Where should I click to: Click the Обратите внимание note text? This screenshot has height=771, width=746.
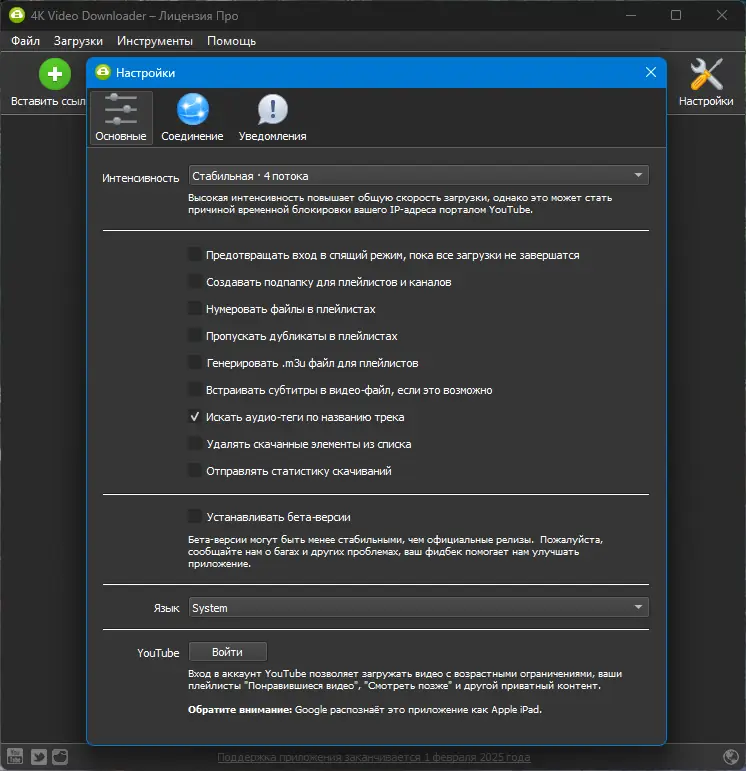click(x=365, y=710)
